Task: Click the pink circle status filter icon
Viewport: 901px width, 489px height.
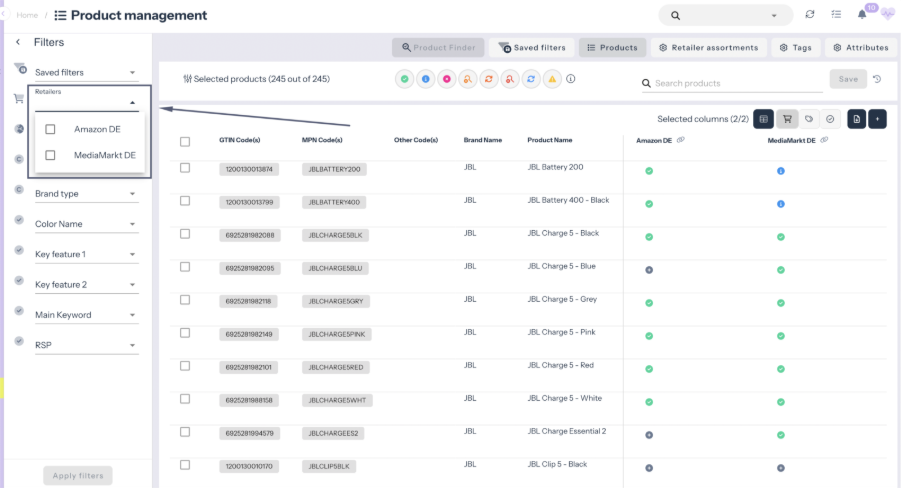Action: click(447, 79)
